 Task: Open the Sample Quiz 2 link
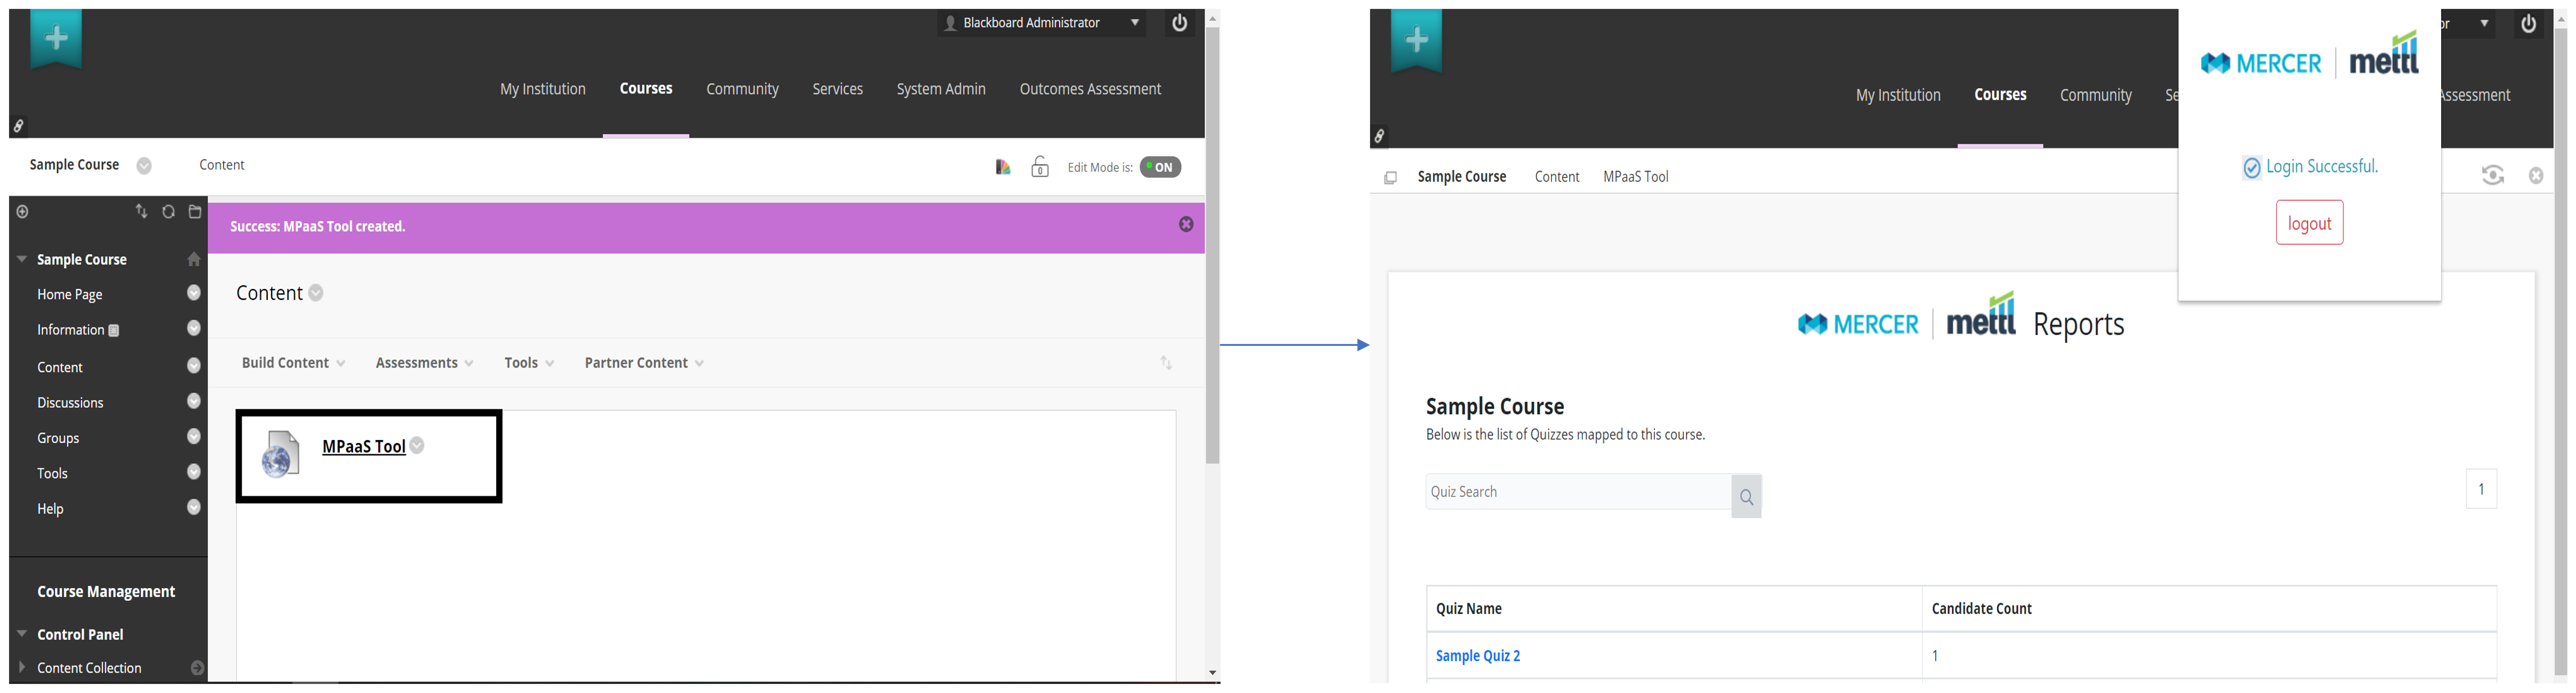1477,656
